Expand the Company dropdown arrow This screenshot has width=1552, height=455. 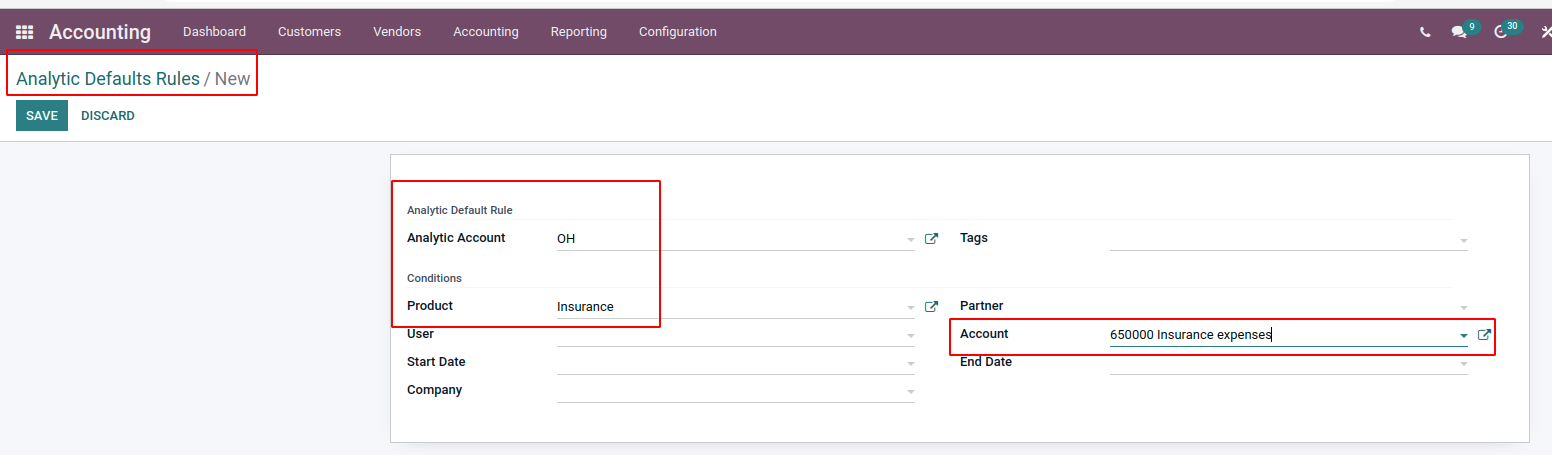pyautogui.click(x=910, y=392)
